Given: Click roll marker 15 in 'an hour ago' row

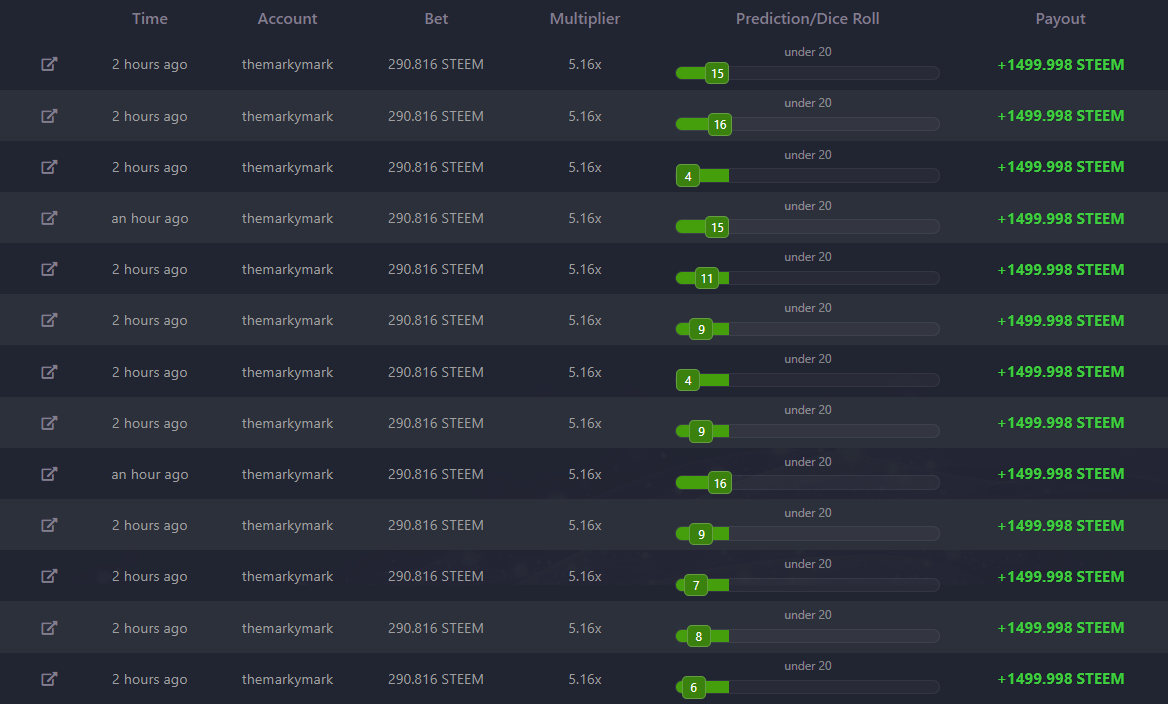Looking at the screenshot, I should point(717,227).
